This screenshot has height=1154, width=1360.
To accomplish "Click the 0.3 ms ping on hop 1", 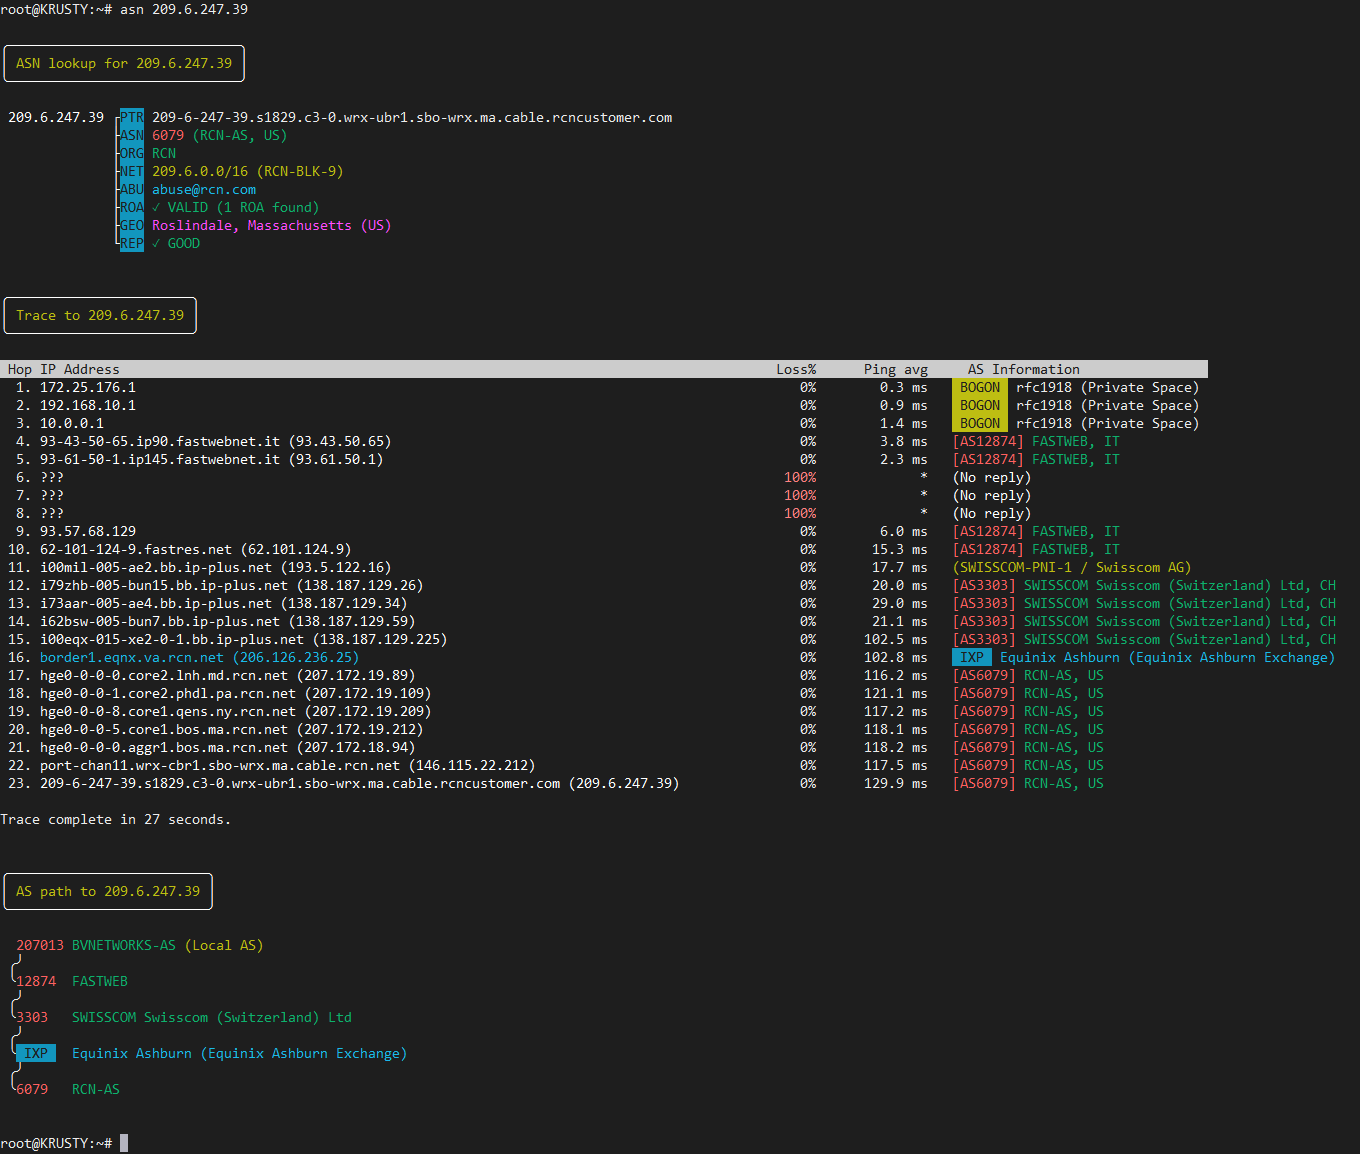I will [x=904, y=387].
